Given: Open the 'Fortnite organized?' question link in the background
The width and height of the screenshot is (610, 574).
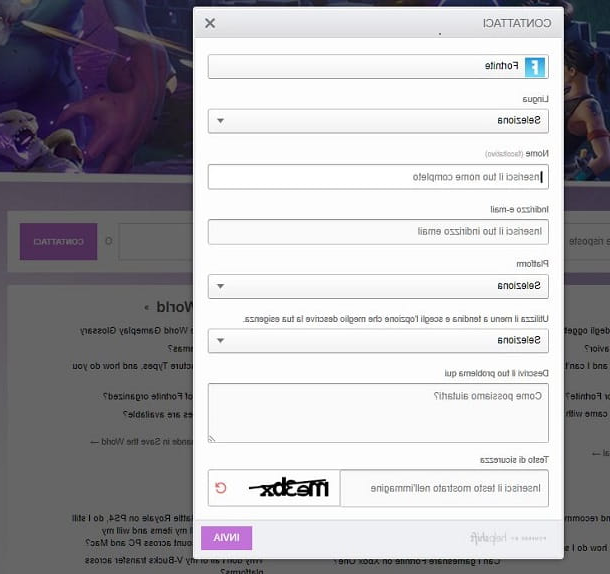Looking at the screenshot, I should (148, 397).
